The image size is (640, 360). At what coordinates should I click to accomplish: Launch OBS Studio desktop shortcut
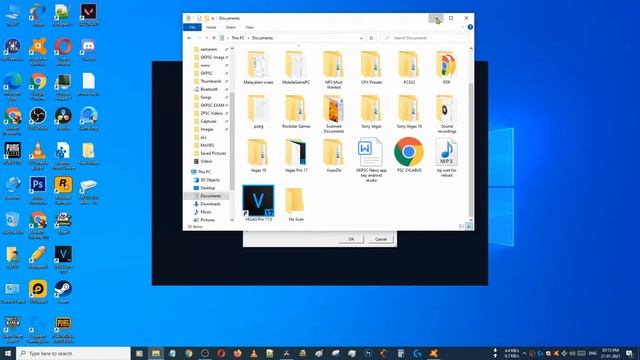[x=38, y=118]
